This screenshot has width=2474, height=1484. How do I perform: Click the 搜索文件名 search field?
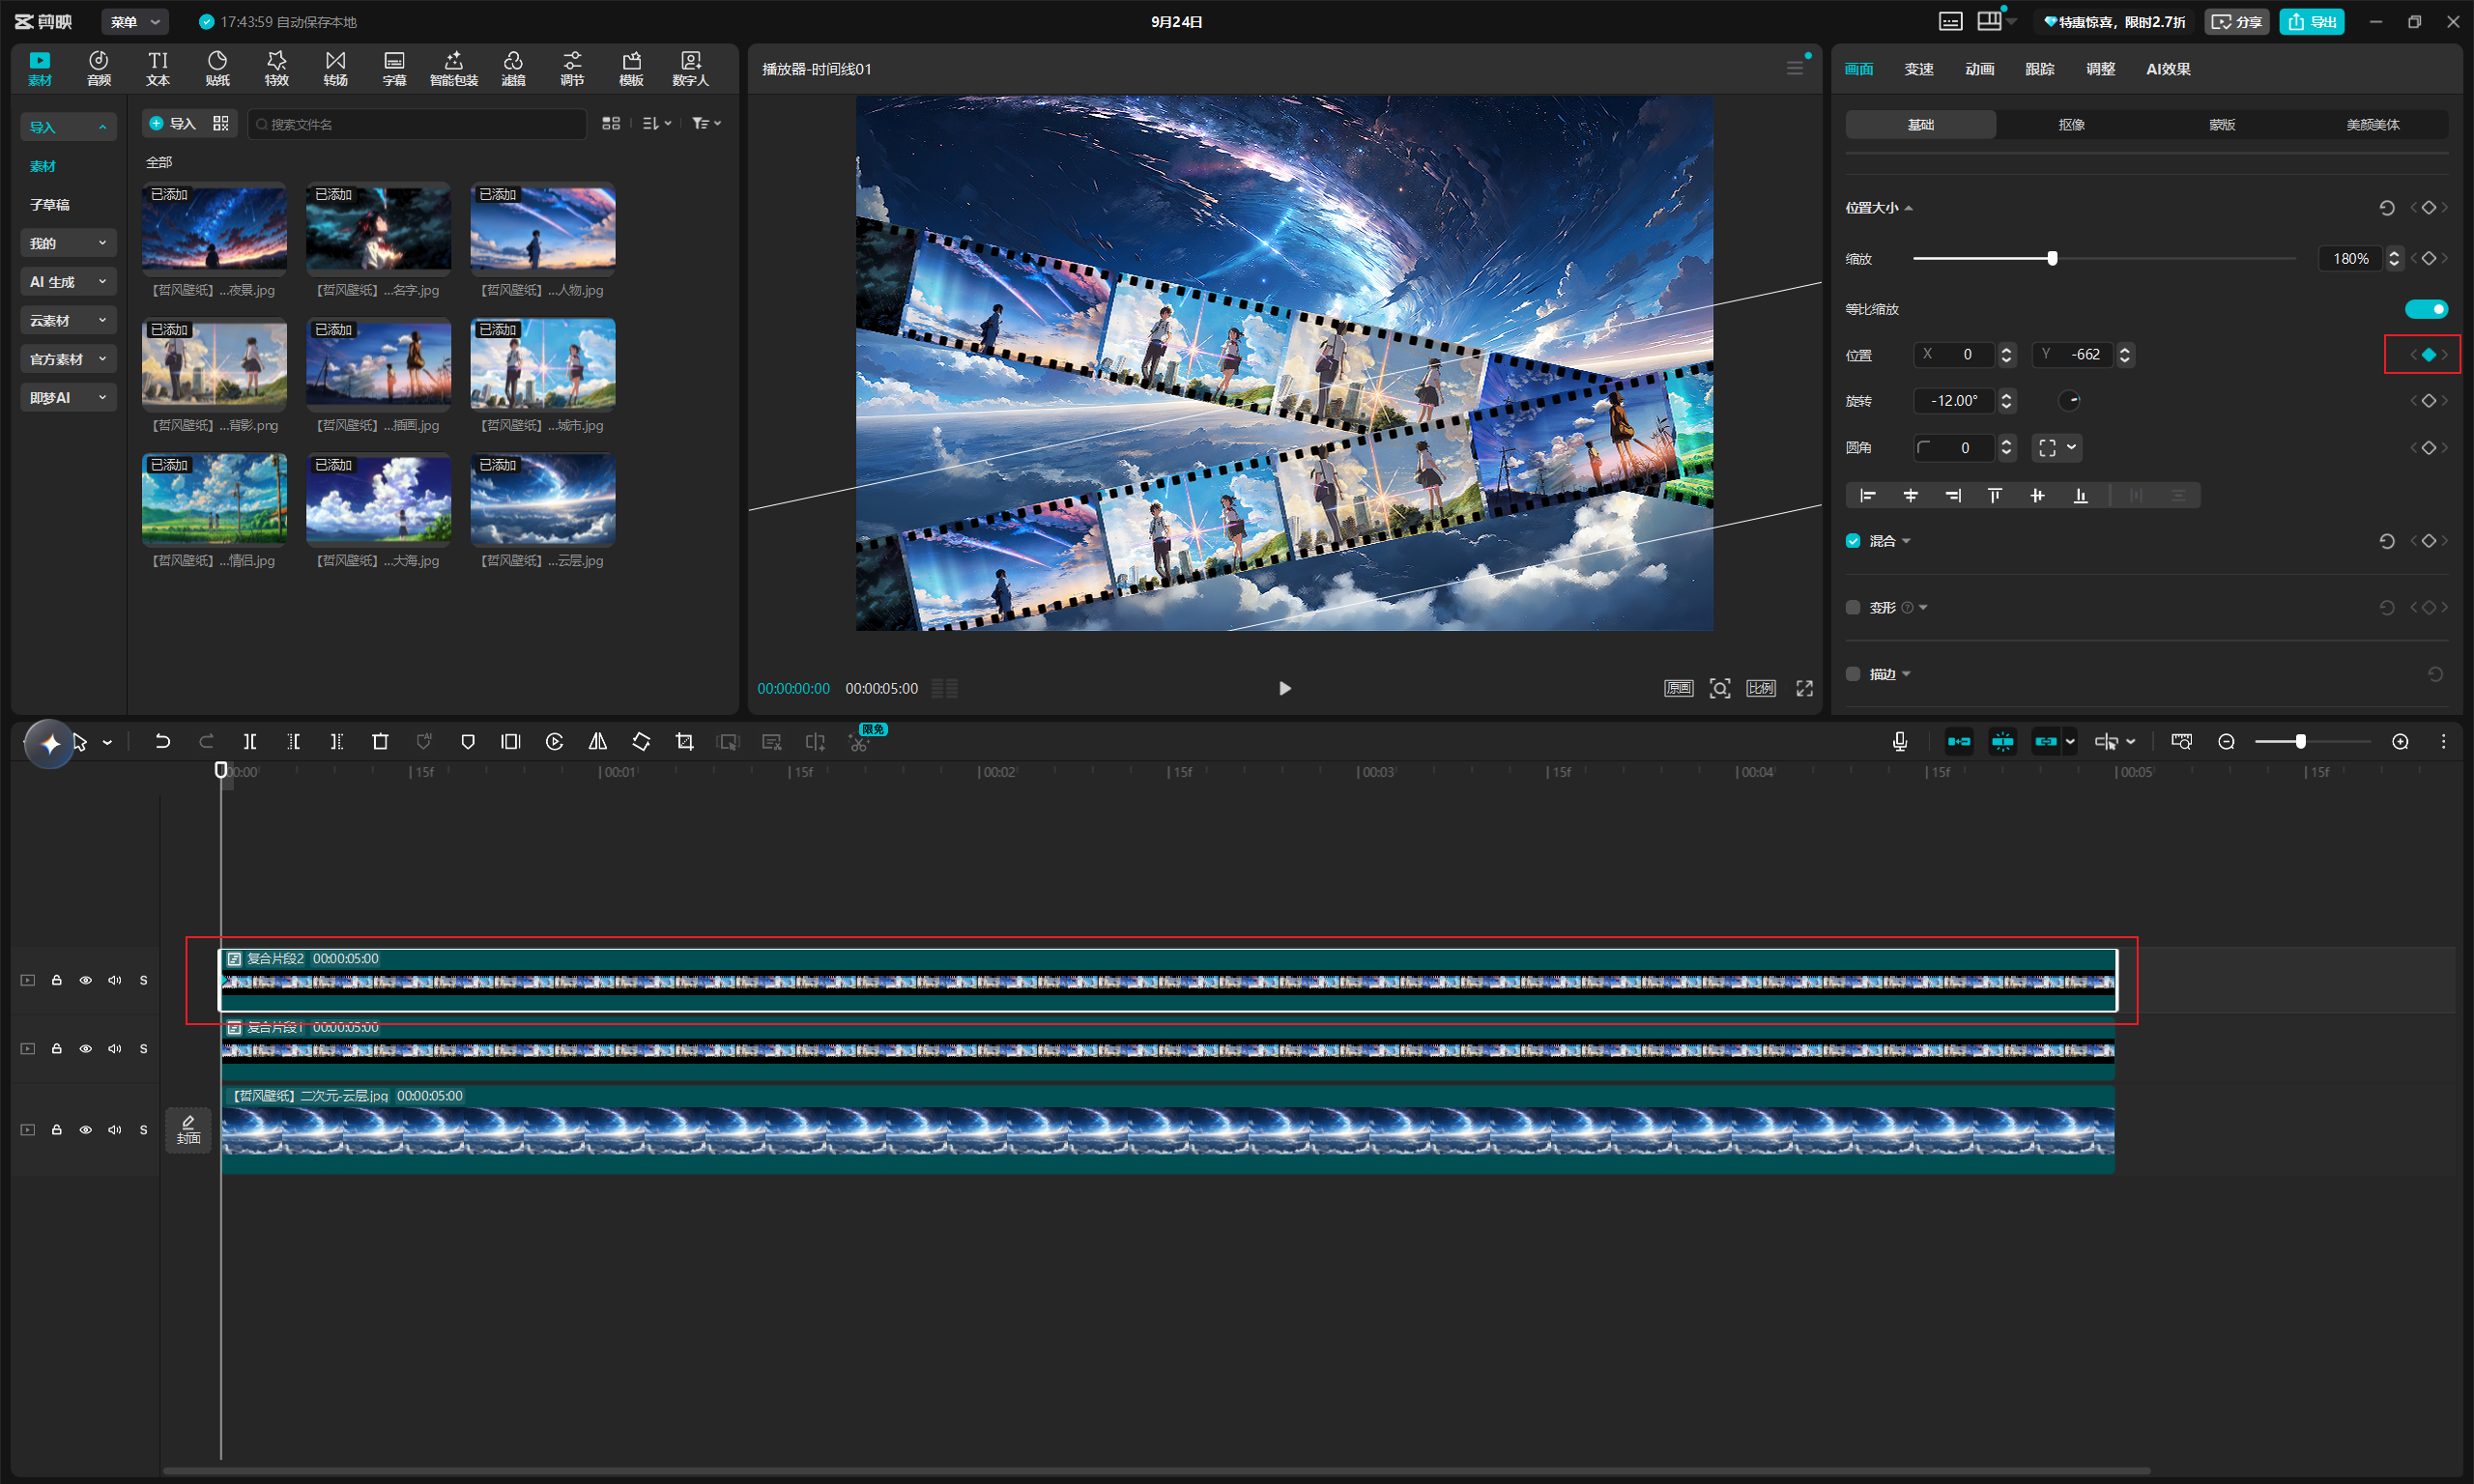(416, 124)
